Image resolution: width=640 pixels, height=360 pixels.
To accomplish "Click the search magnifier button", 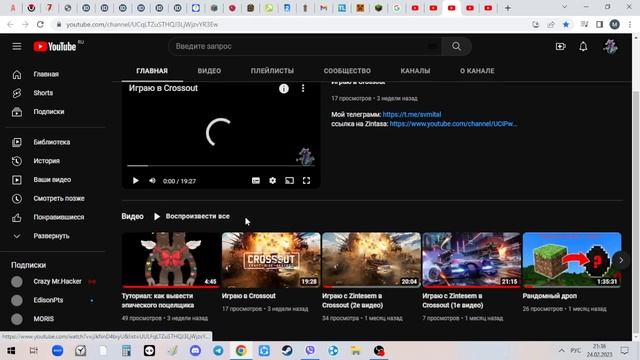I will pos(456,47).
